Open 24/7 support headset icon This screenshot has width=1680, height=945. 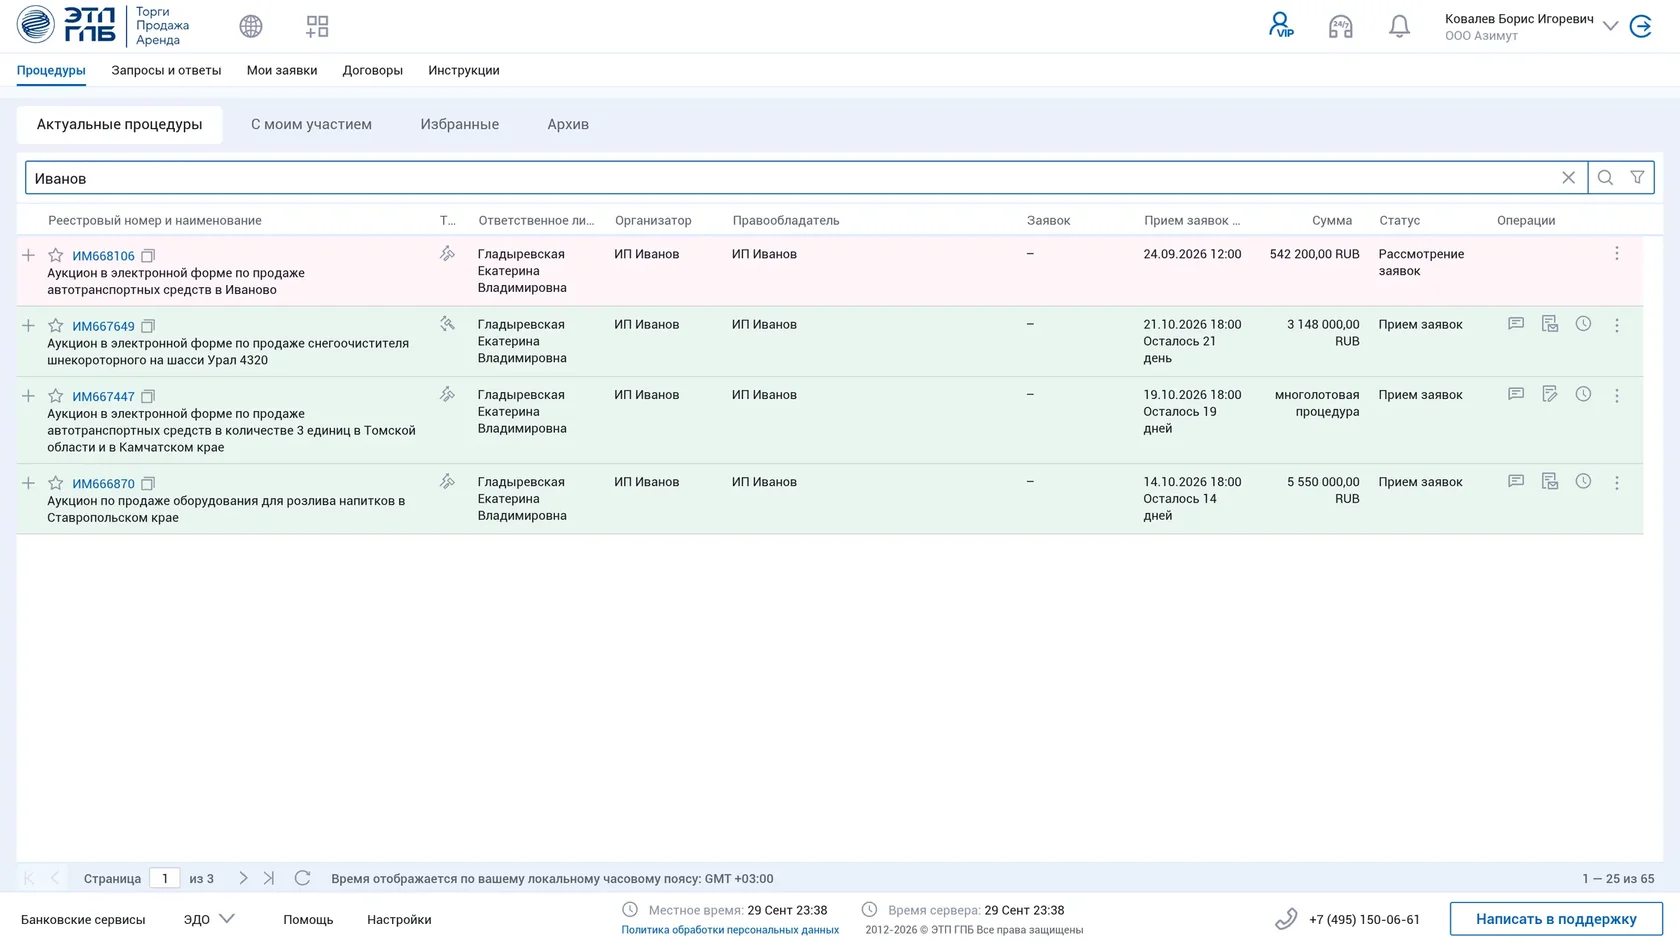tap(1340, 27)
